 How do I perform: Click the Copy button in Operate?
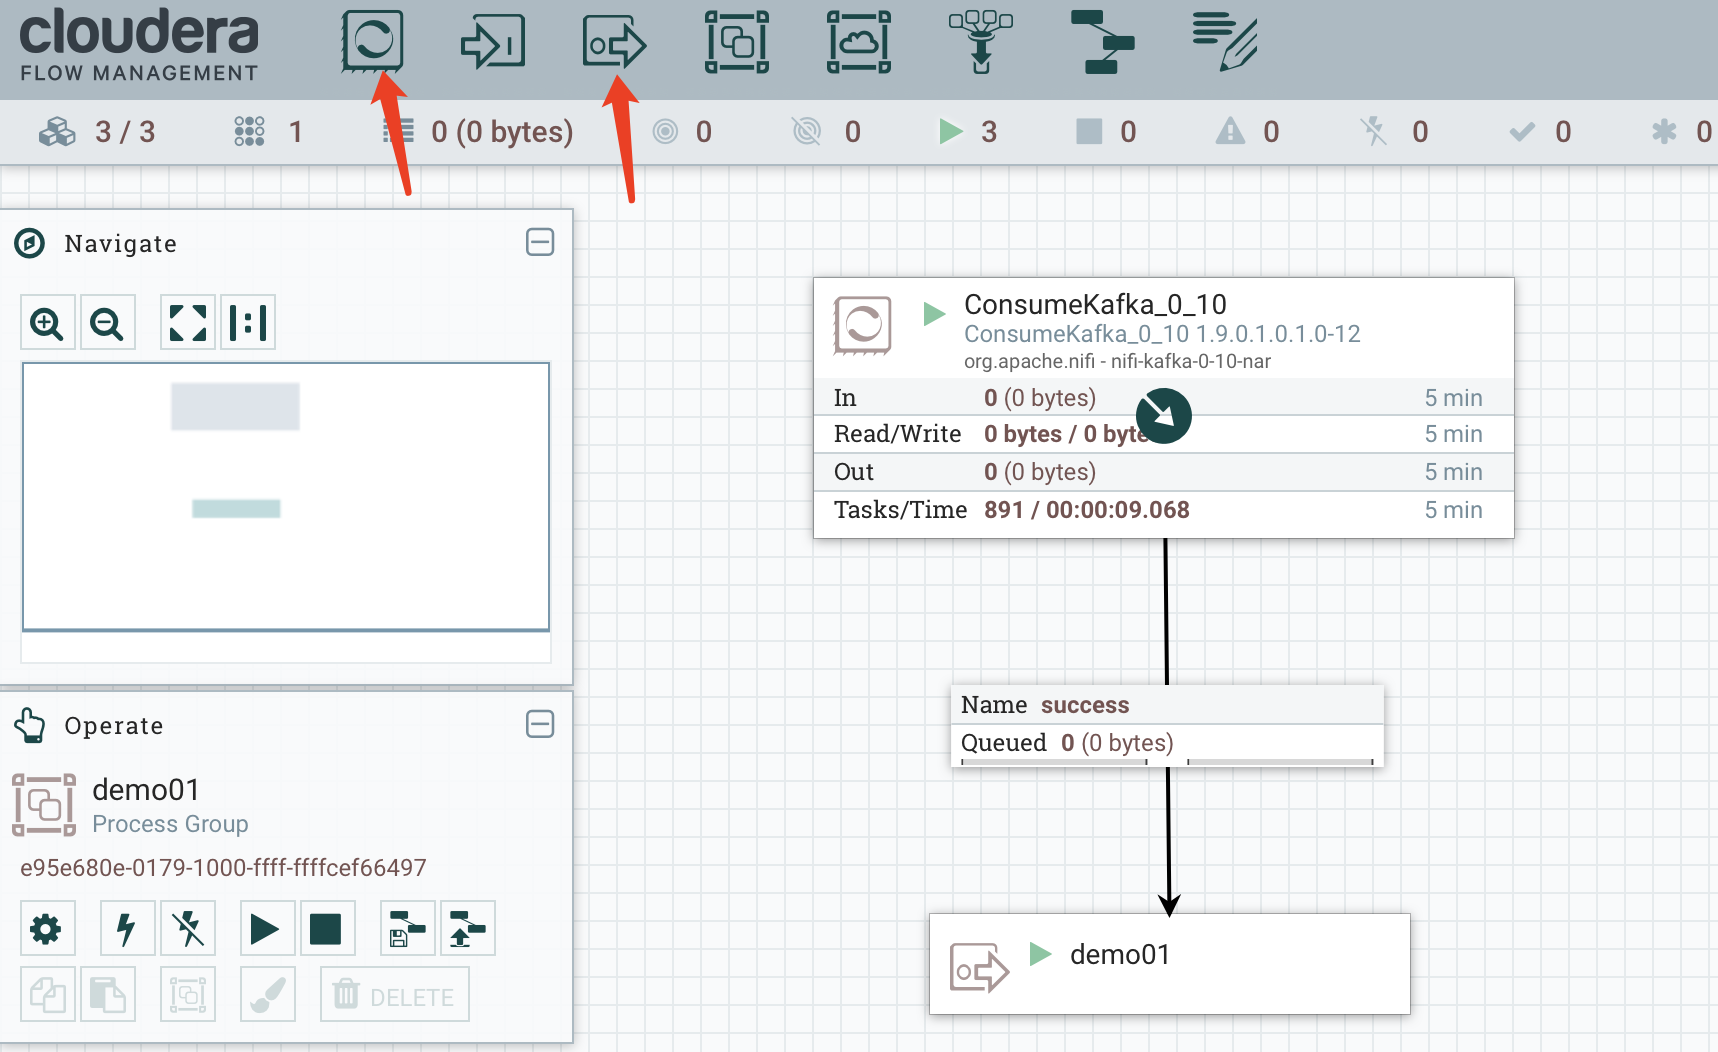(x=47, y=995)
